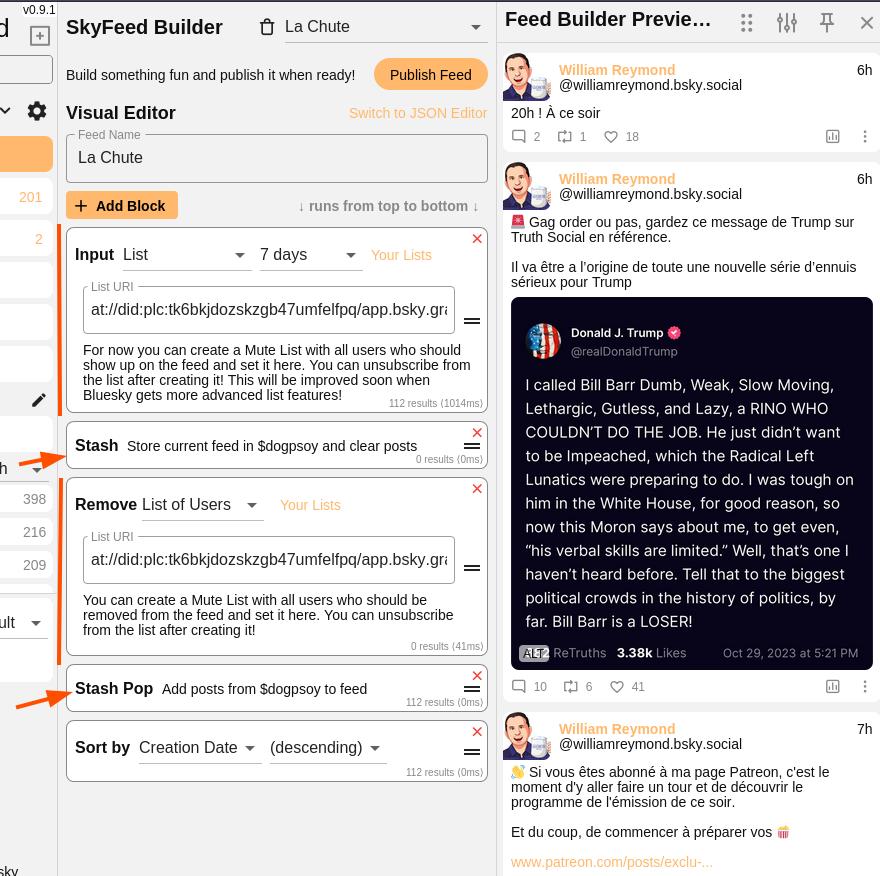Close the Feed Builder Preview panel

pos(867,23)
